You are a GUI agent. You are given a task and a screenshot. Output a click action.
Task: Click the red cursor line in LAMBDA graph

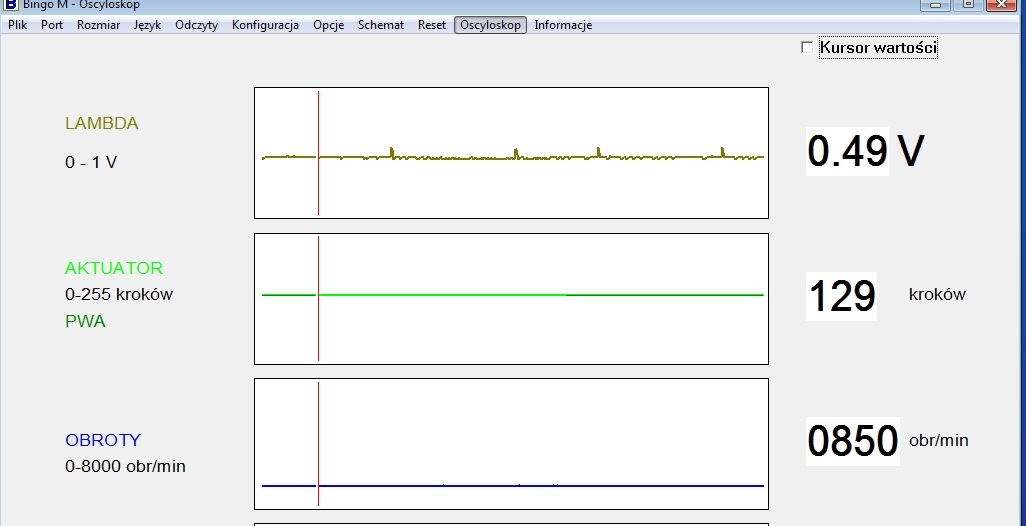tap(319, 152)
